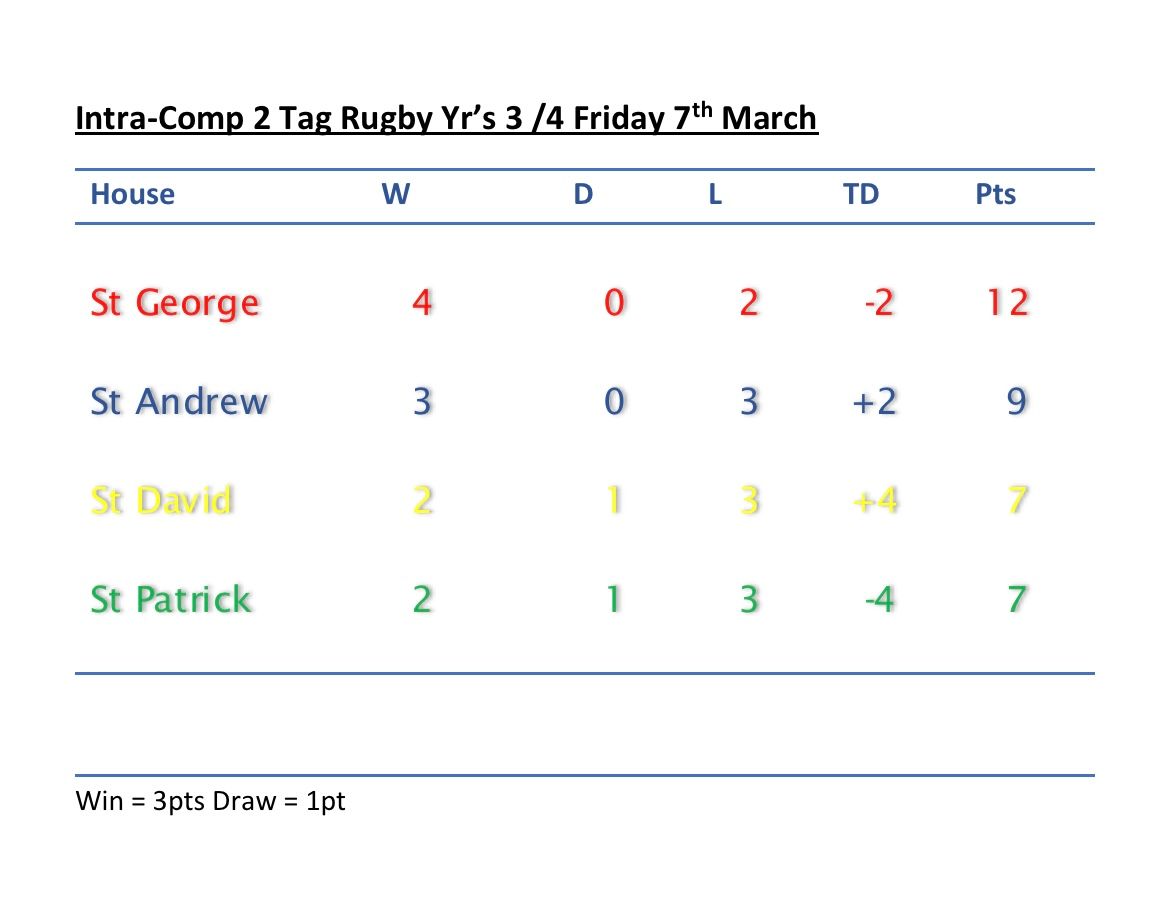Click the W column header

[x=396, y=194]
